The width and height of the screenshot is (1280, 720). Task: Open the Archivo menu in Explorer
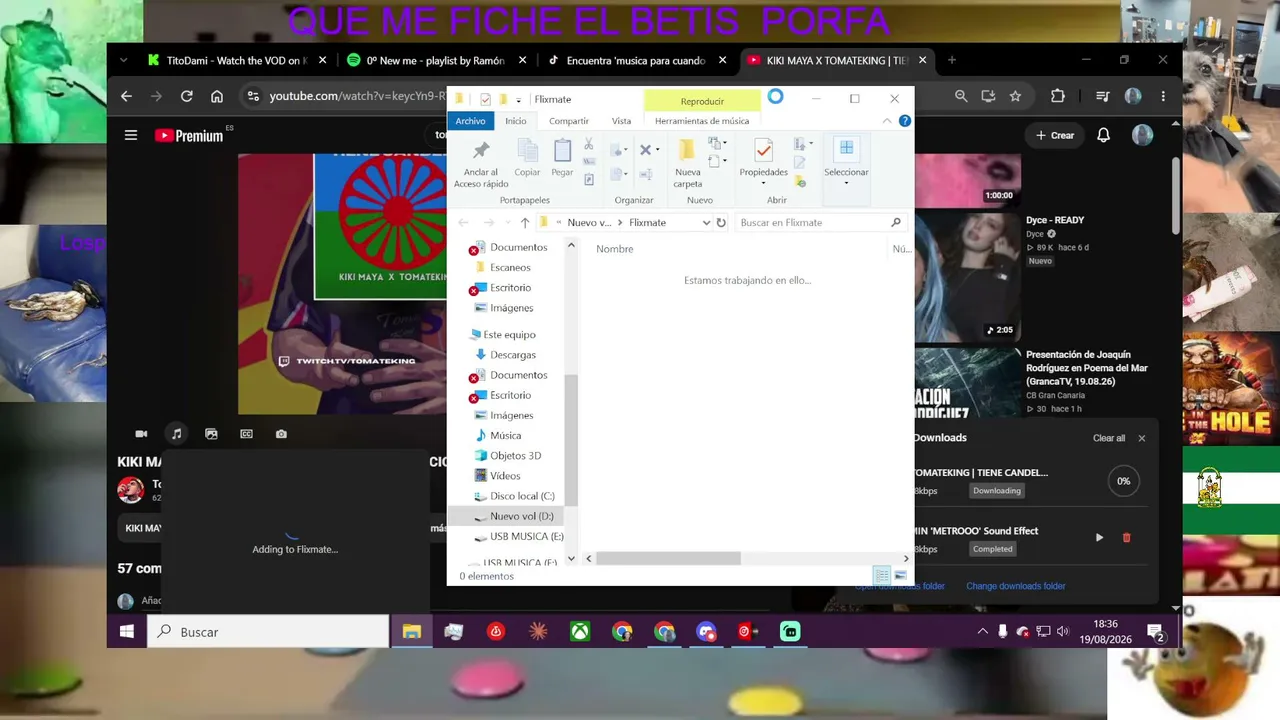tap(470, 121)
